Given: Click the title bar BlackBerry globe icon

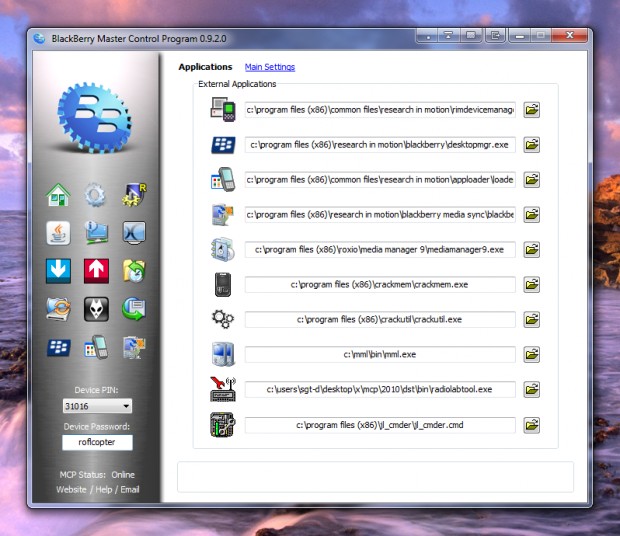Looking at the screenshot, I should point(39,38).
